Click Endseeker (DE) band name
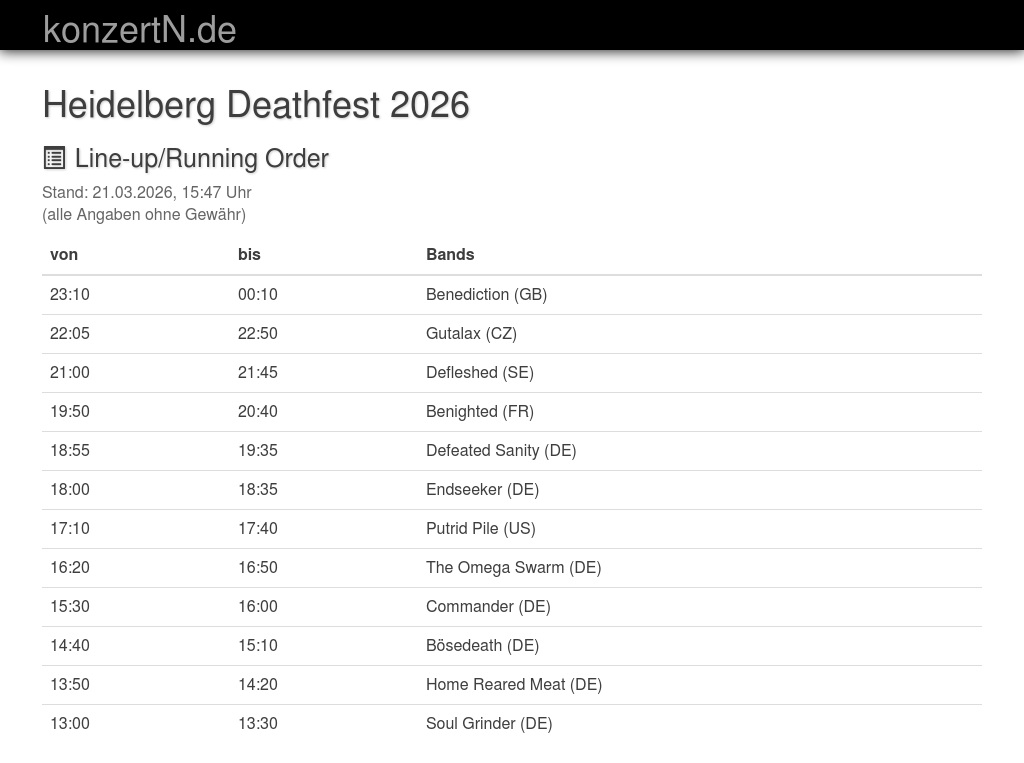This screenshot has width=1024, height=763. (482, 489)
